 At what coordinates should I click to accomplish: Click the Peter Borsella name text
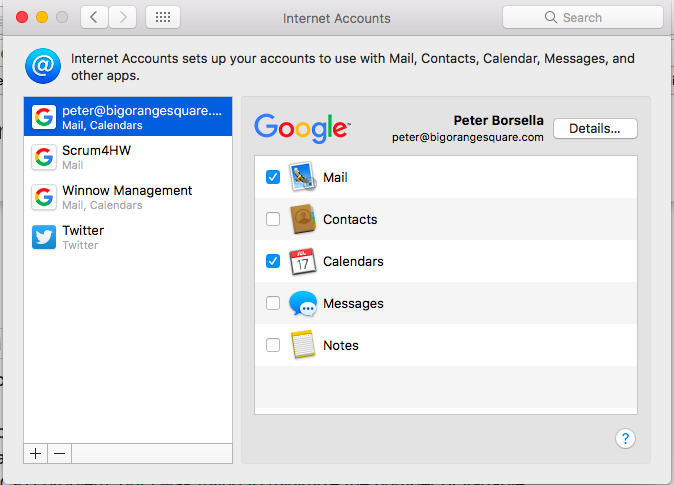(x=499, y=120)
